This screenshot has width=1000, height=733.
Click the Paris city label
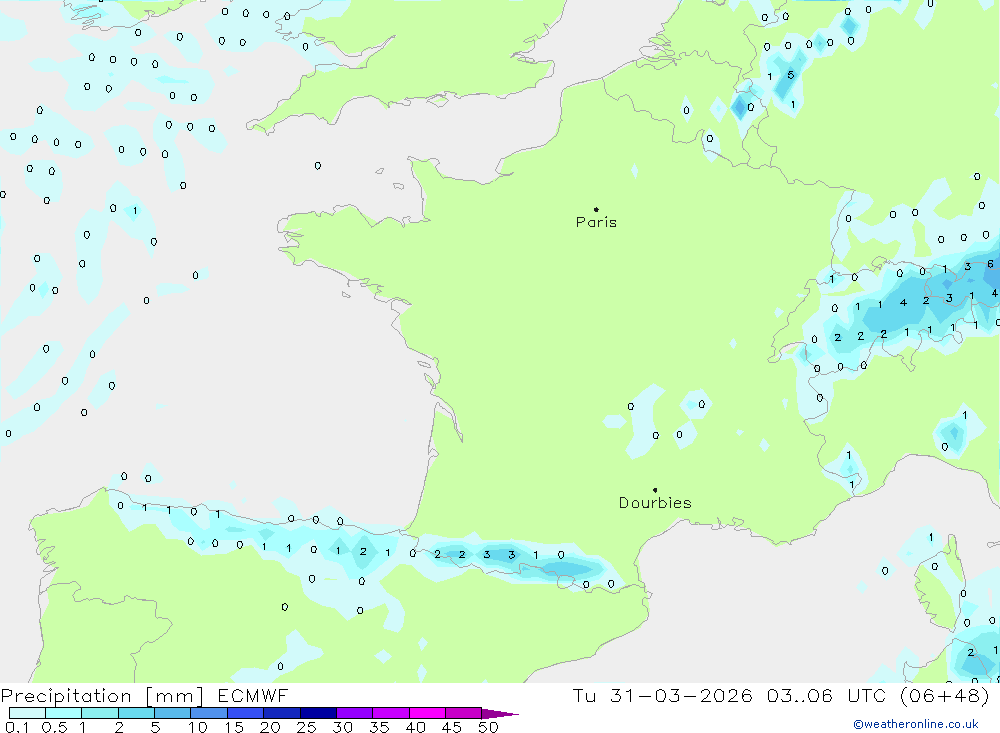click(x=596, y=222)
